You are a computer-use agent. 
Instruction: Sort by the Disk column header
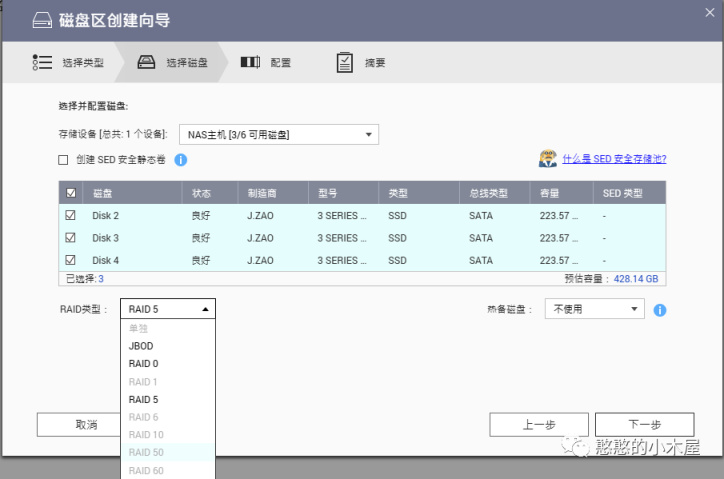pyautogui.click(x=132, y=193)
